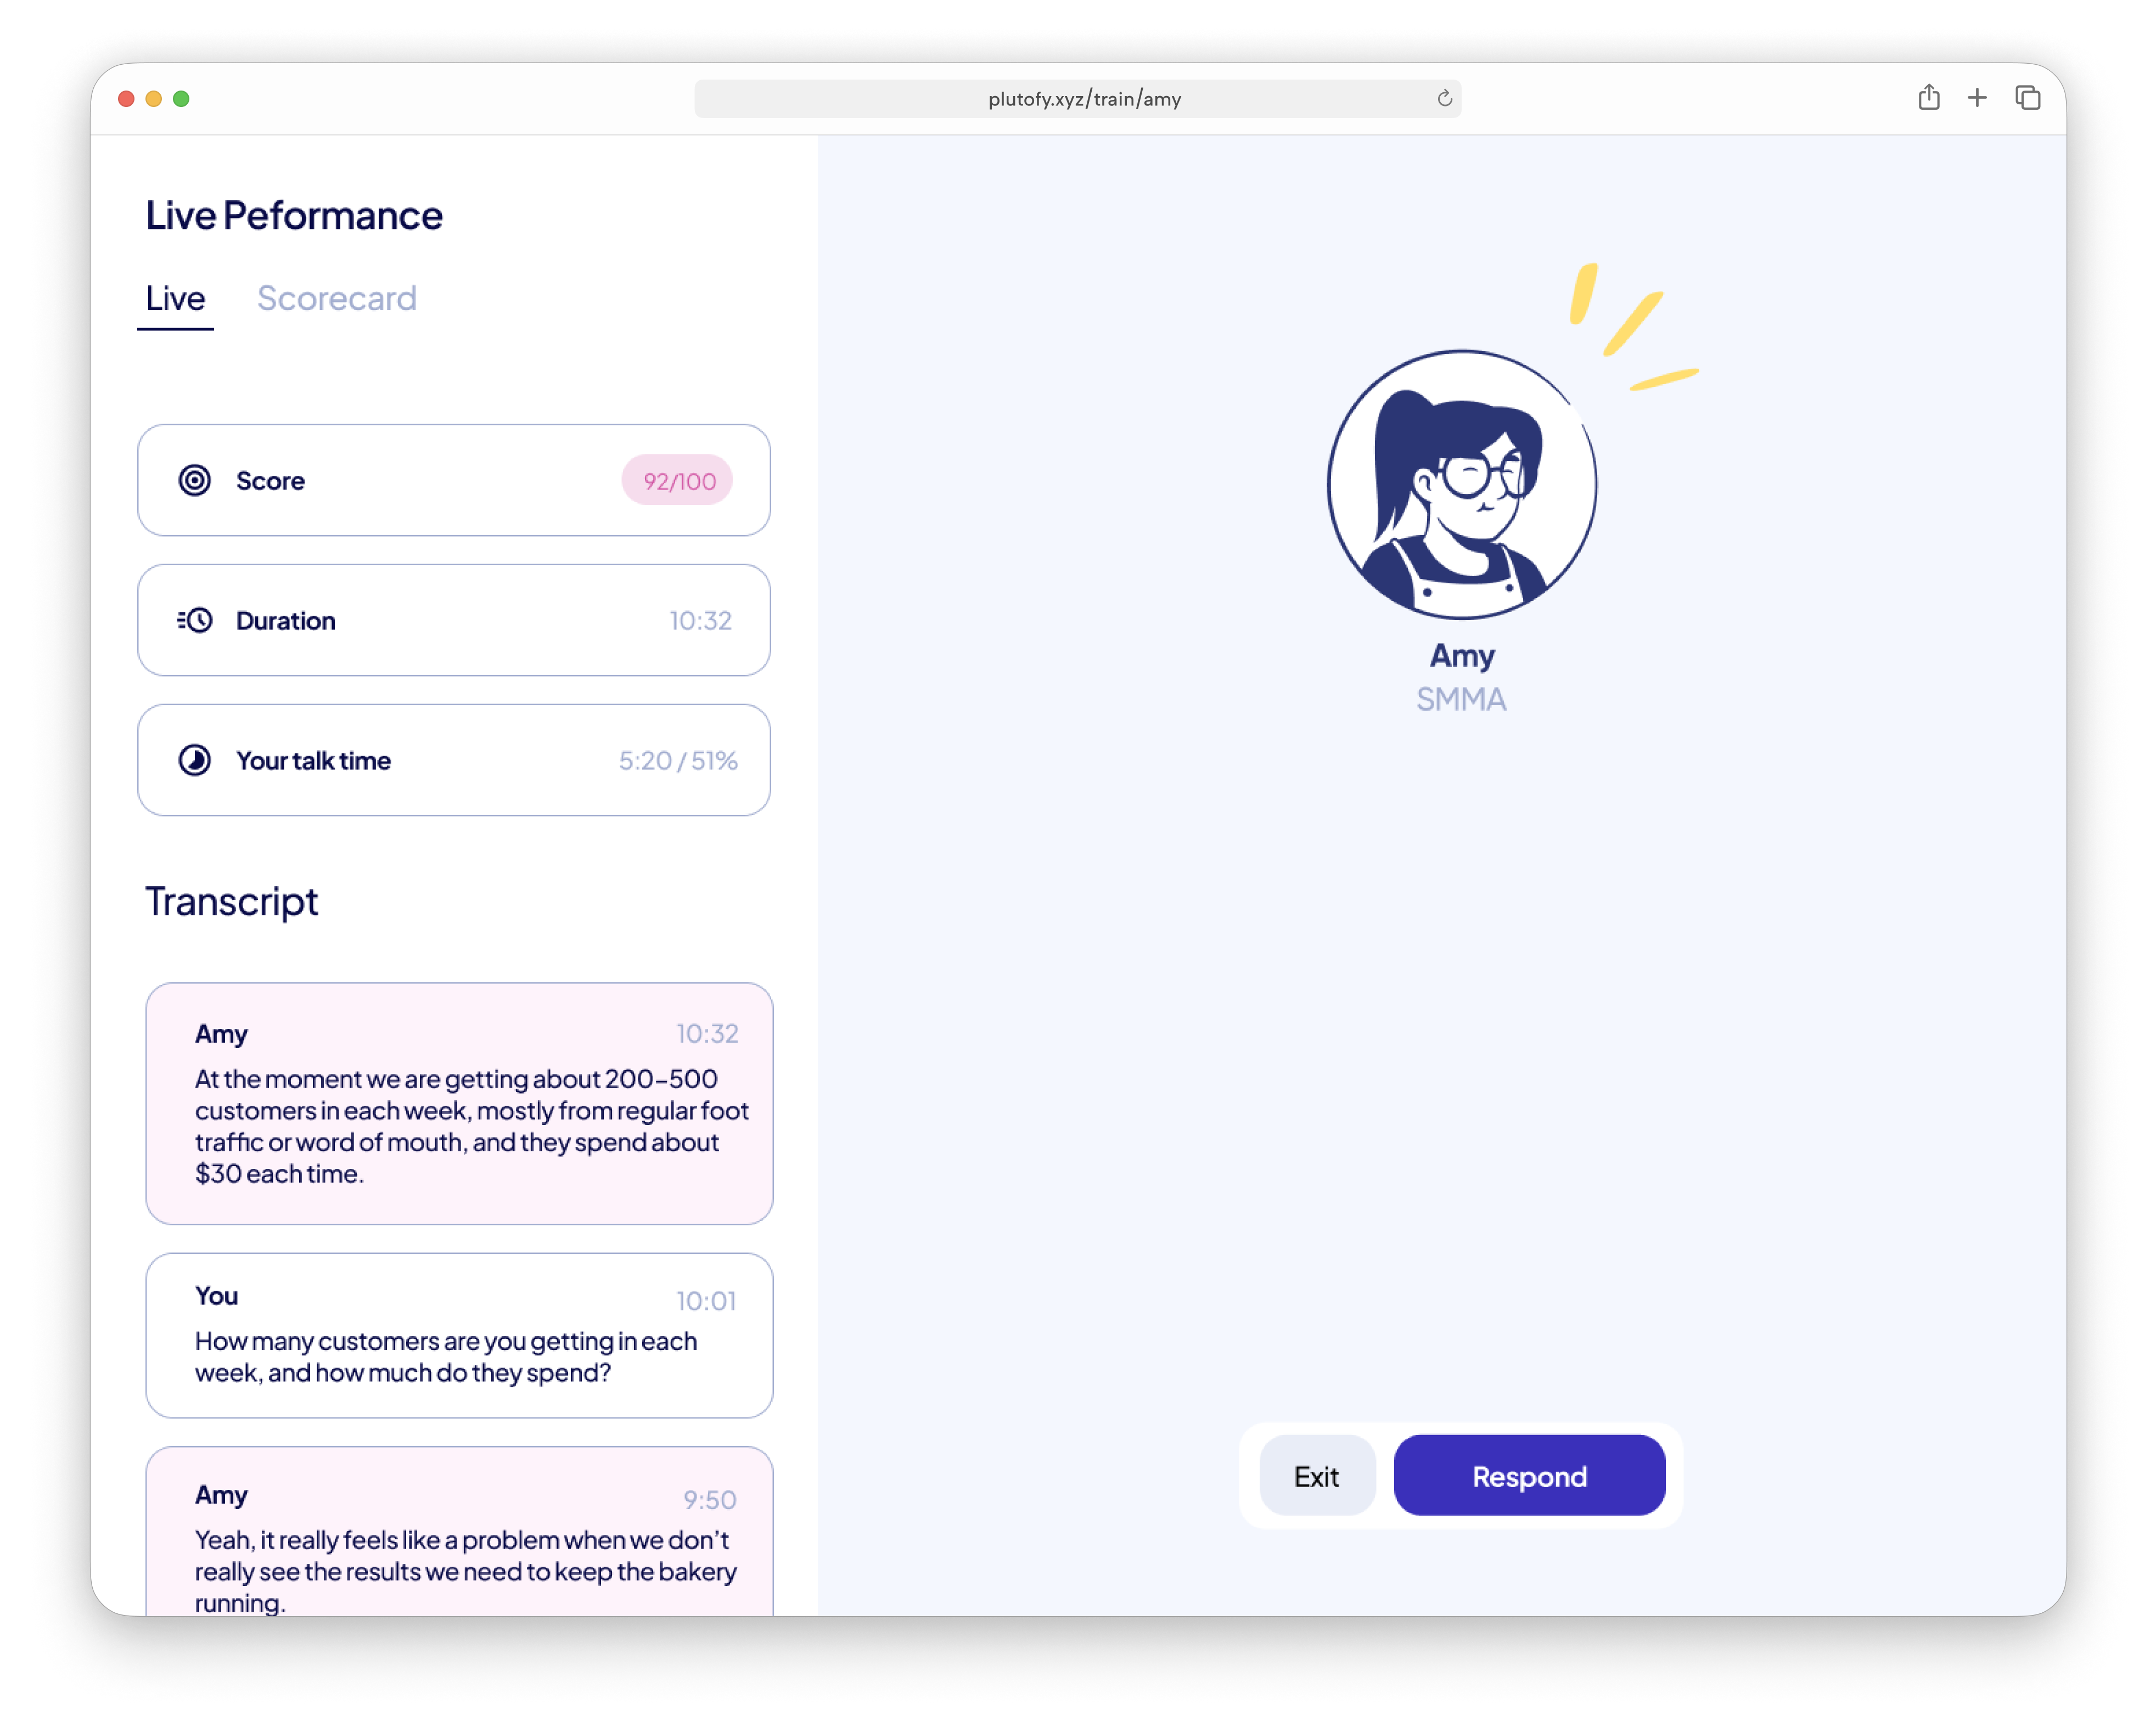Show the tab overview icon

point(2028,98)
